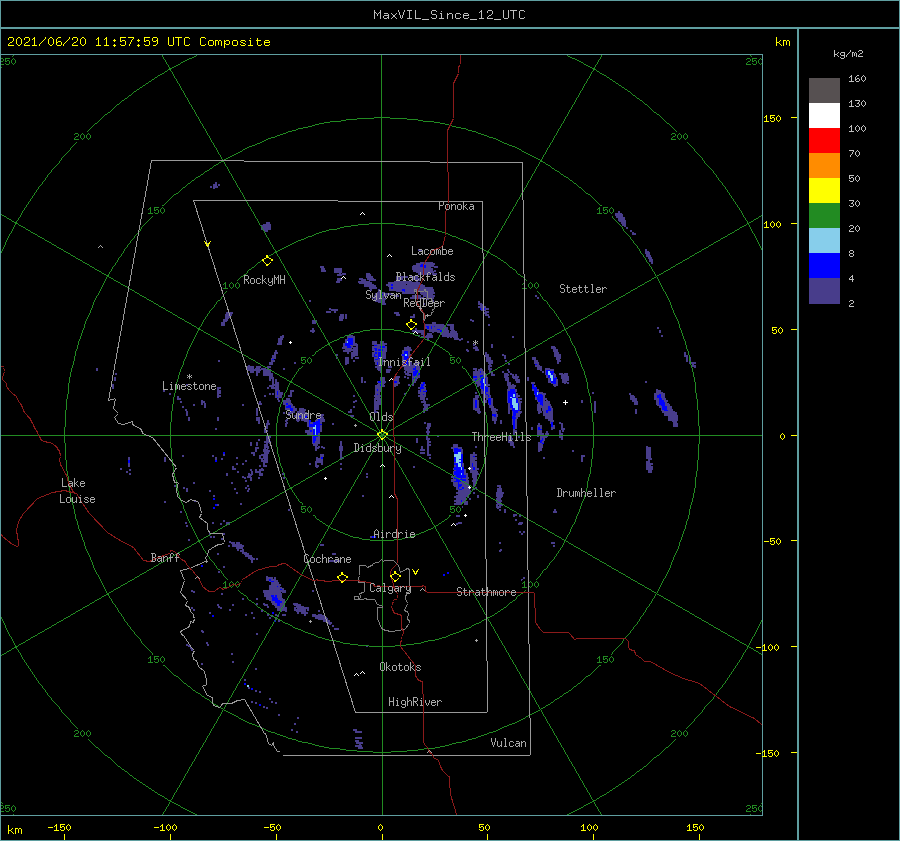Click the blue 8 kg/m2 legend swatch
900x841 pixels.
[x=824, y=265]
